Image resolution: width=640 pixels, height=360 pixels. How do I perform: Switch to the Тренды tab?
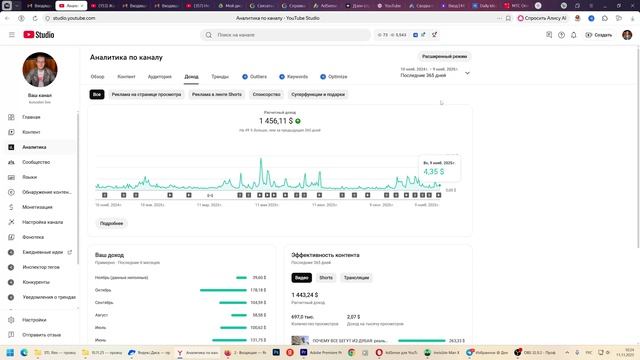[220, 77]
